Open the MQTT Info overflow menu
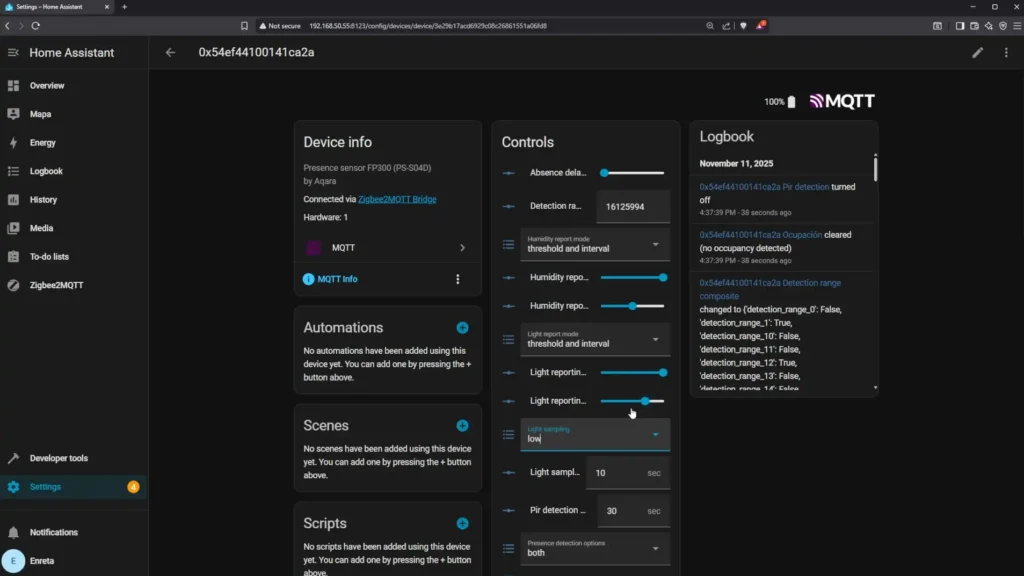The height and width of the screenshot is (576, 1024). tap(458, 279)
